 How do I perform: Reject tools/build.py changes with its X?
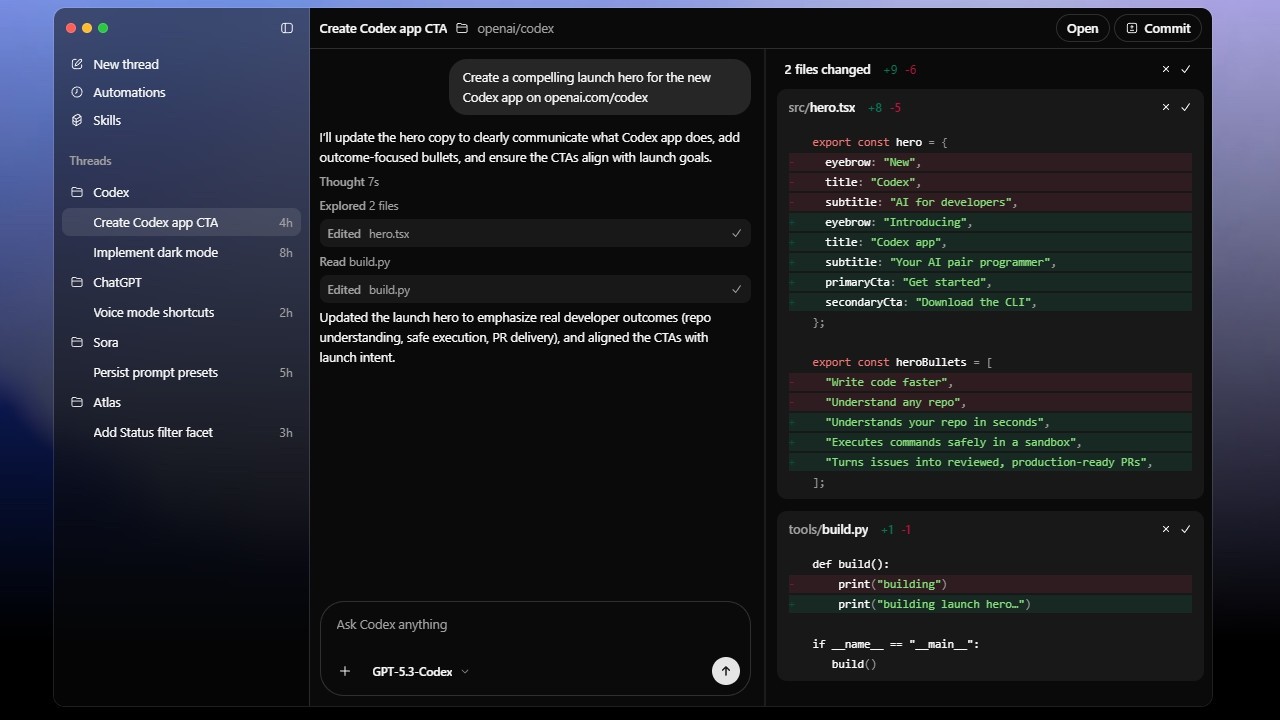tap(1166, 529)
